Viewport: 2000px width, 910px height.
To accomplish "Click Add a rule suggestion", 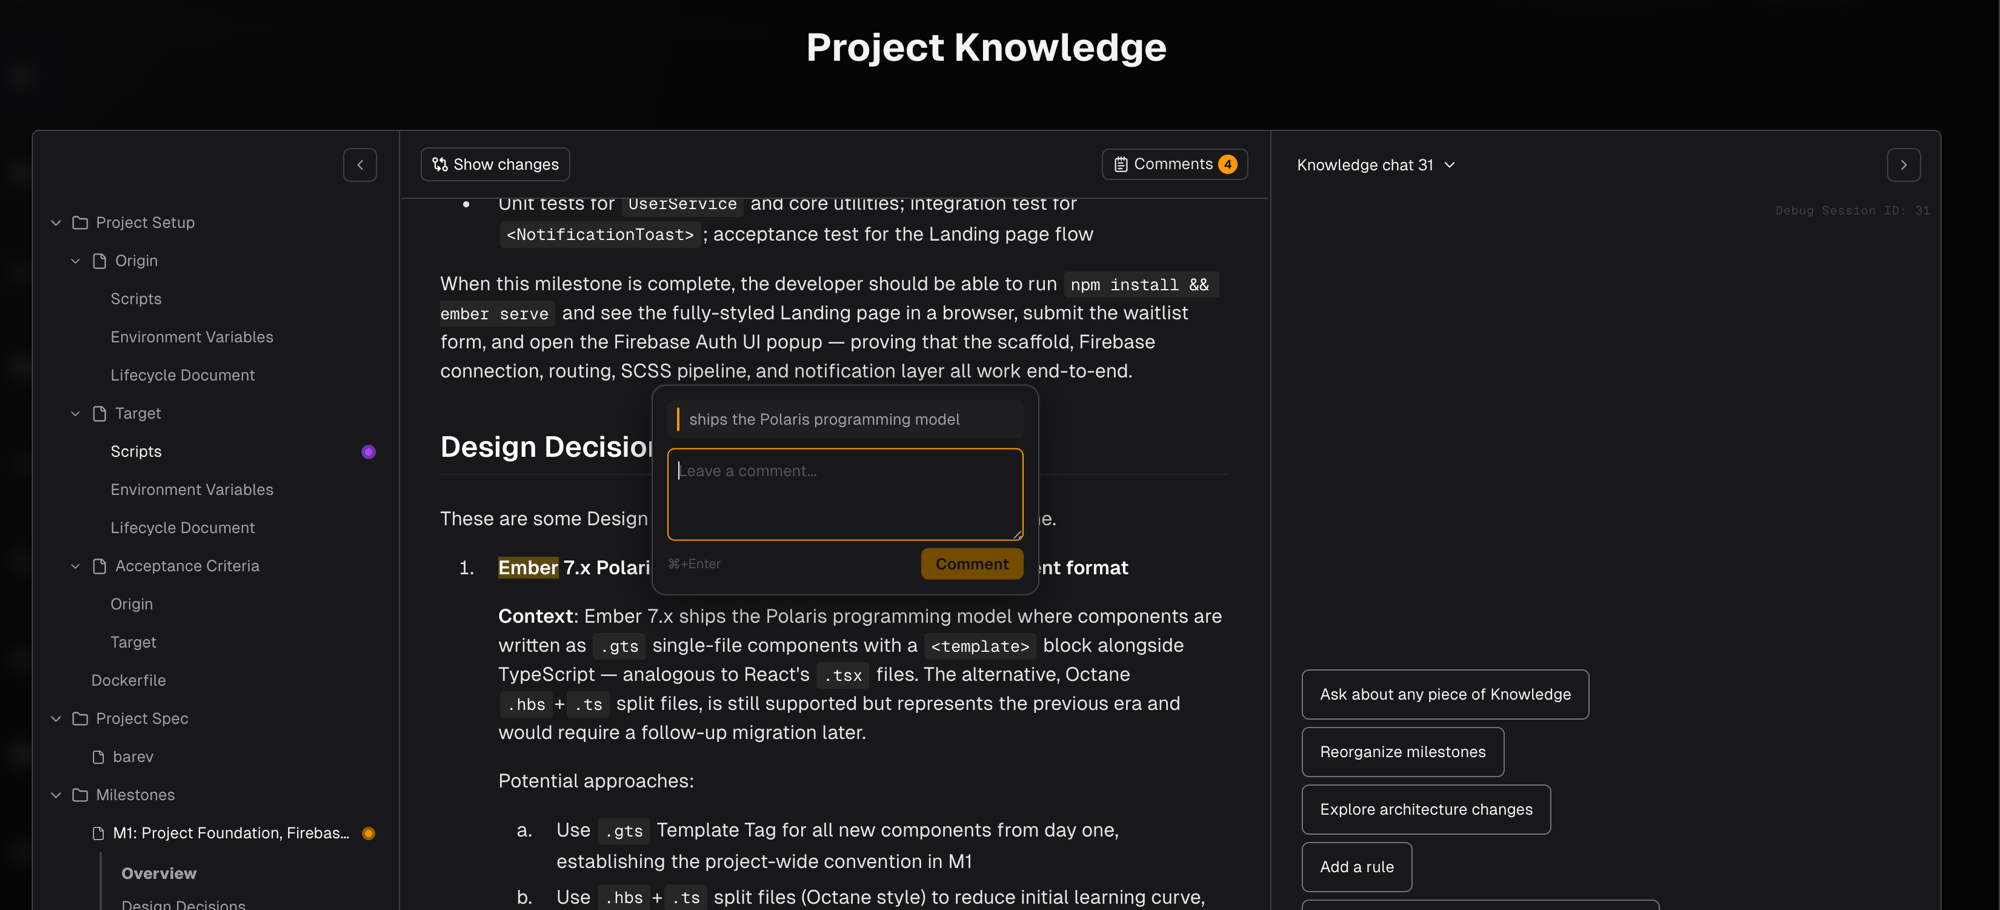I will pyautogui.click(x=1356, y=867).
